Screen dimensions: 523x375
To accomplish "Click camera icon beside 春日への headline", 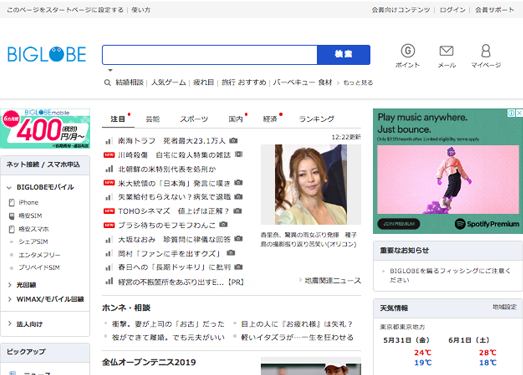I will pos(238,267).
